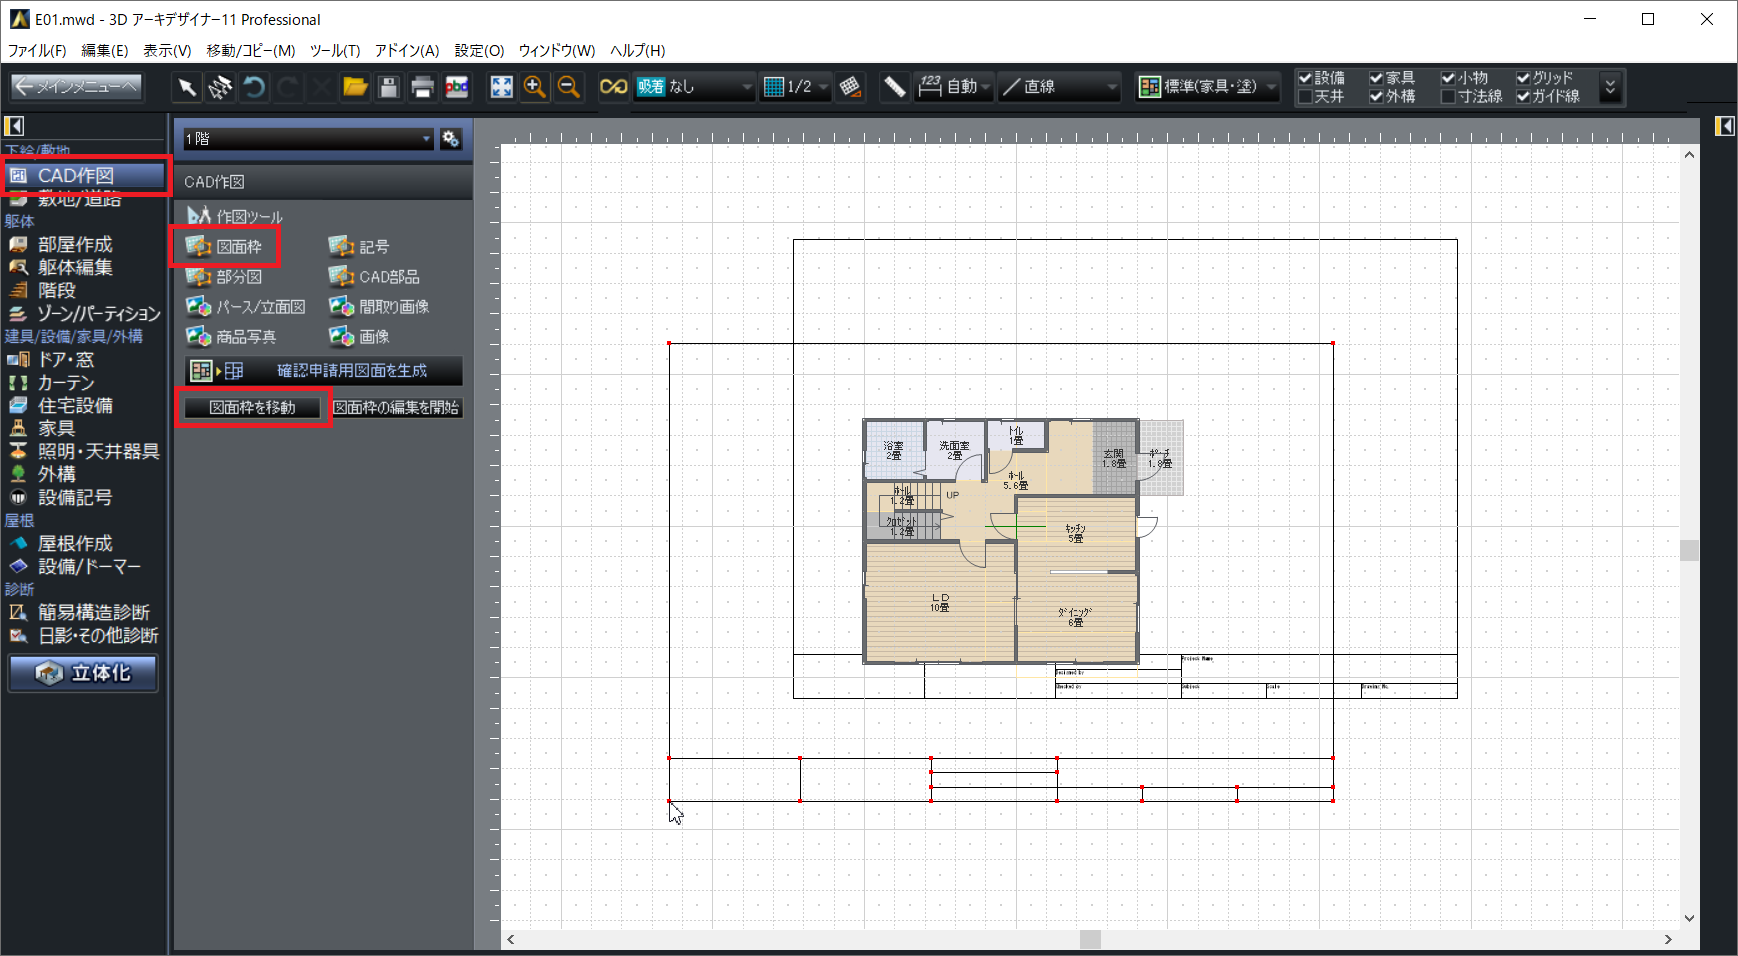Open the ファイル(F) menu

click(x=37, y=51)
